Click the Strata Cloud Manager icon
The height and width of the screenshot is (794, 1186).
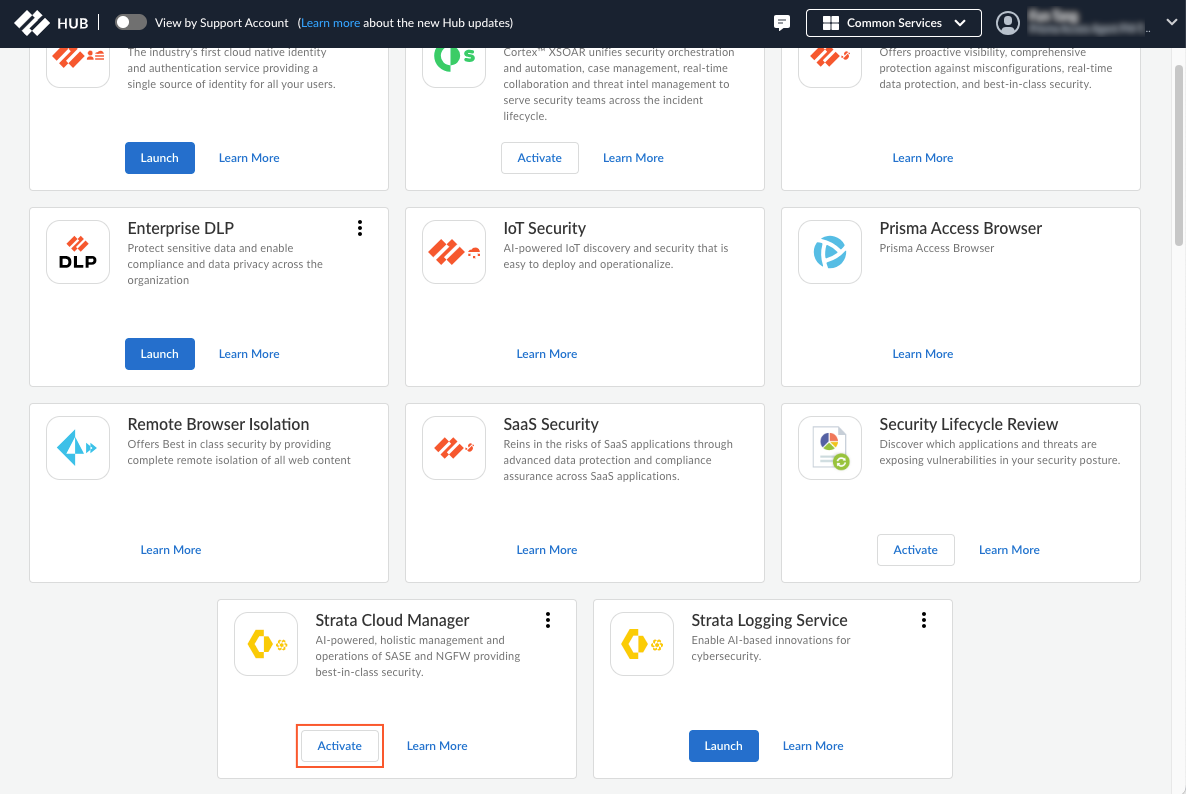(x=266, y=644)
